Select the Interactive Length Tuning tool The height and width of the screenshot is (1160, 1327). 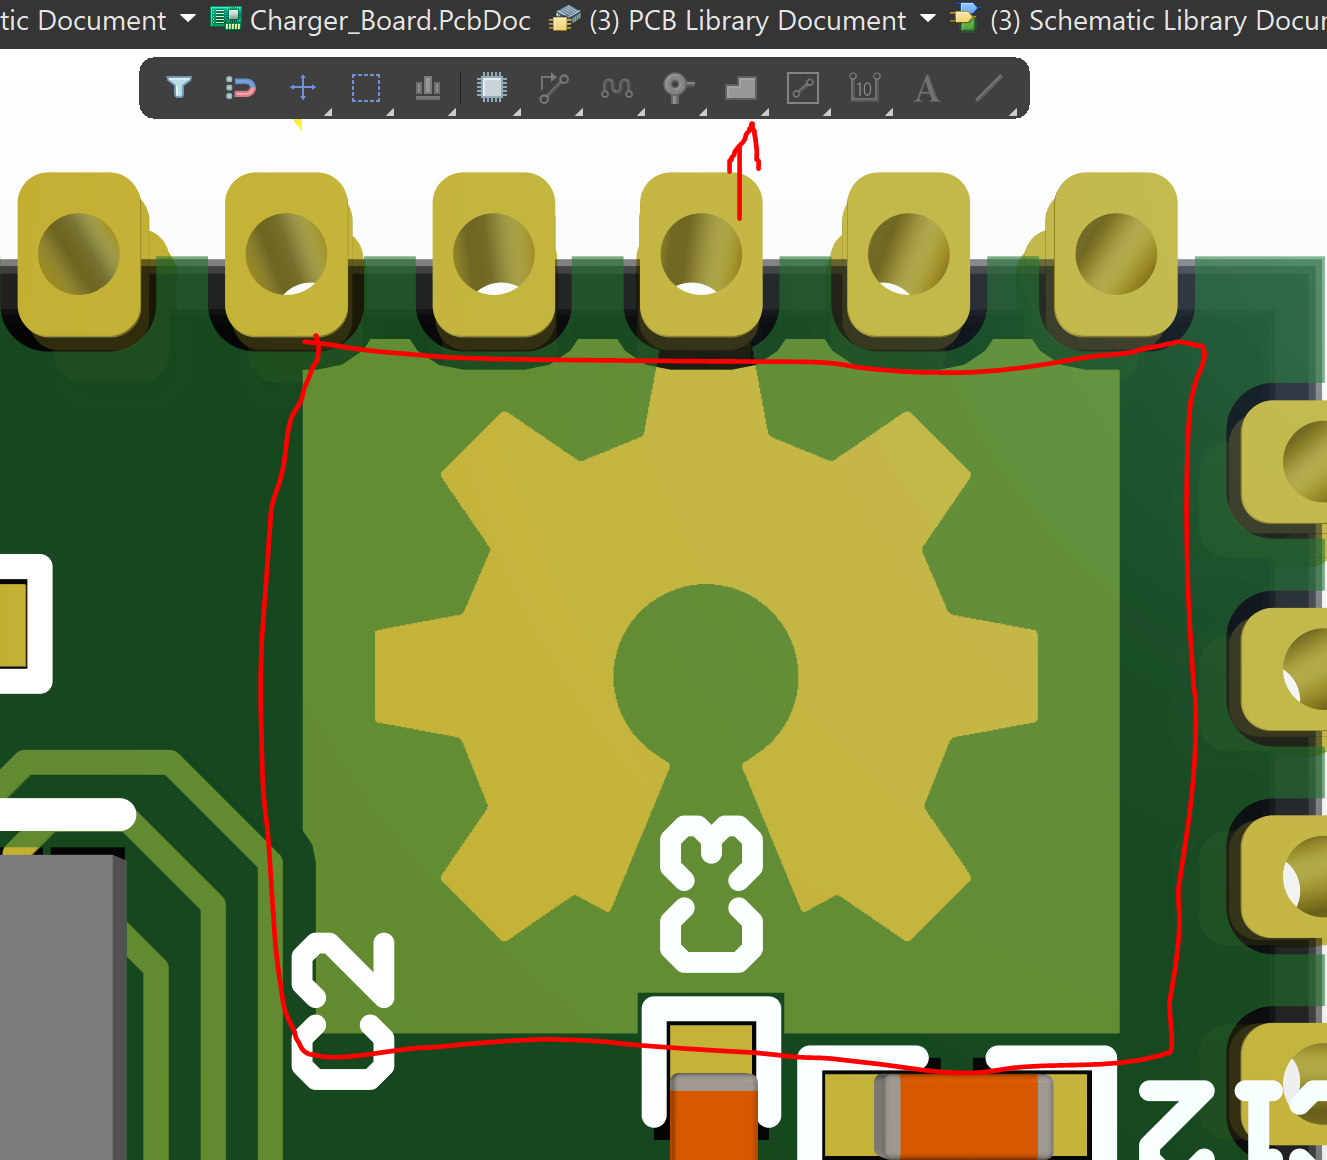616,88
